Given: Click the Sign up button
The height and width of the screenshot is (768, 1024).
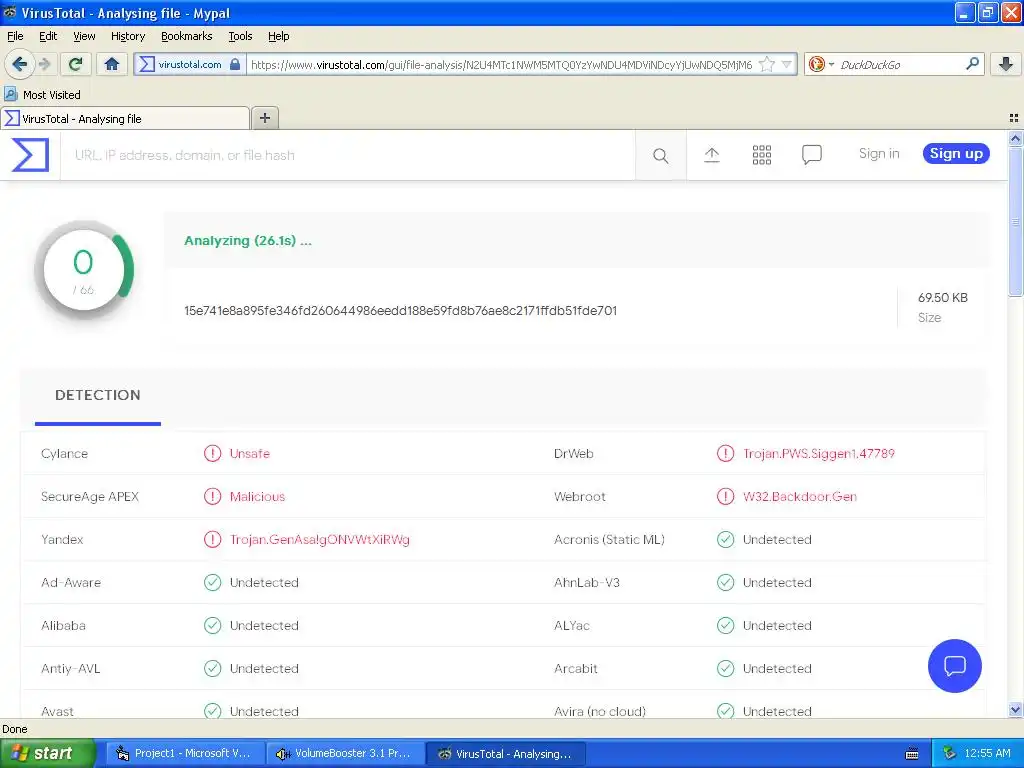Looking at the screenshot, I should 956,153.
